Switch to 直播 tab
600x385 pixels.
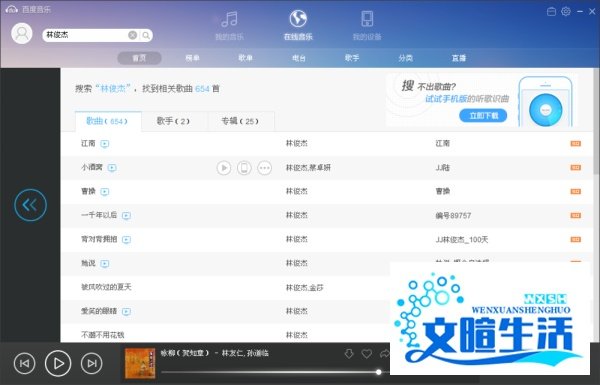click(459, 58)
